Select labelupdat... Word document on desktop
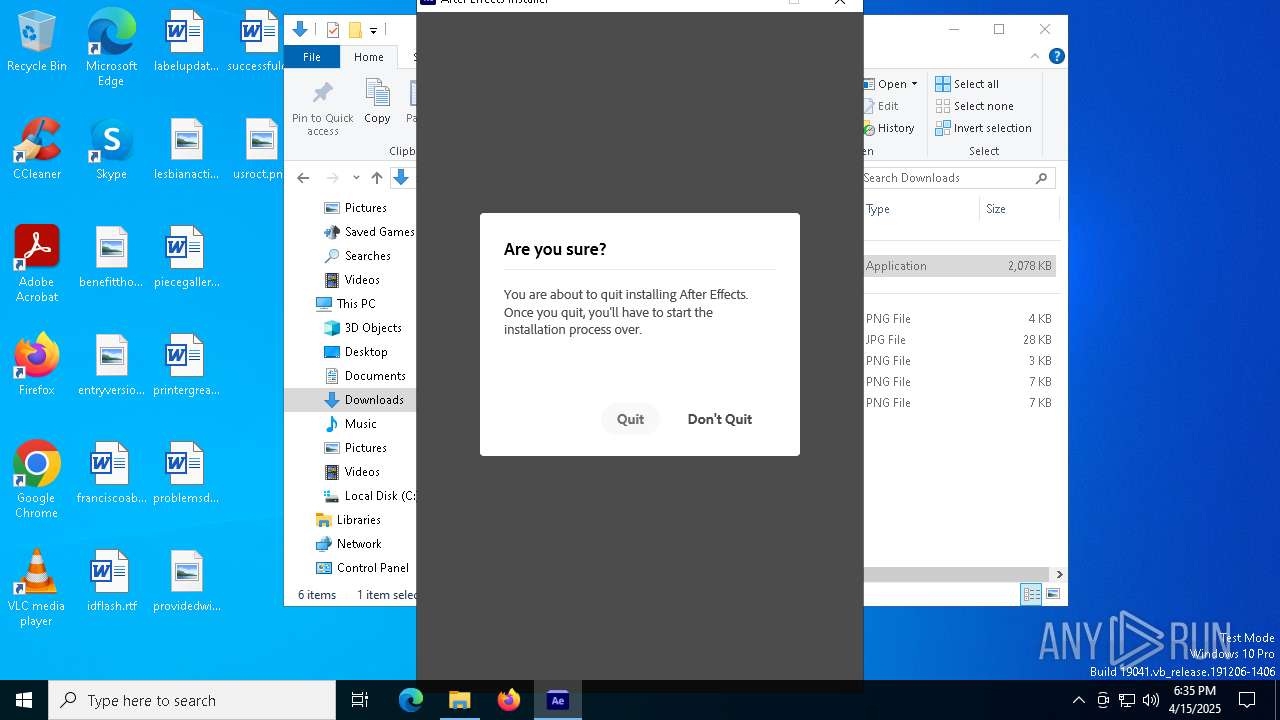The image size is (1280, 720). tap(186, 42)
